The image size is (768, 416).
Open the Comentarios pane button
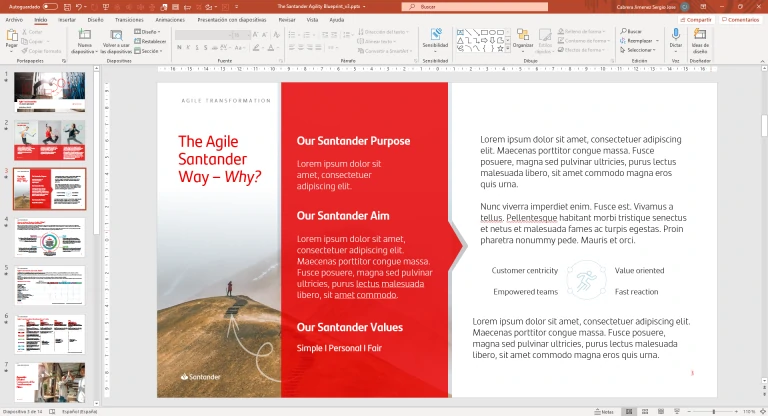pyautogui.click(x=741, y=19)
